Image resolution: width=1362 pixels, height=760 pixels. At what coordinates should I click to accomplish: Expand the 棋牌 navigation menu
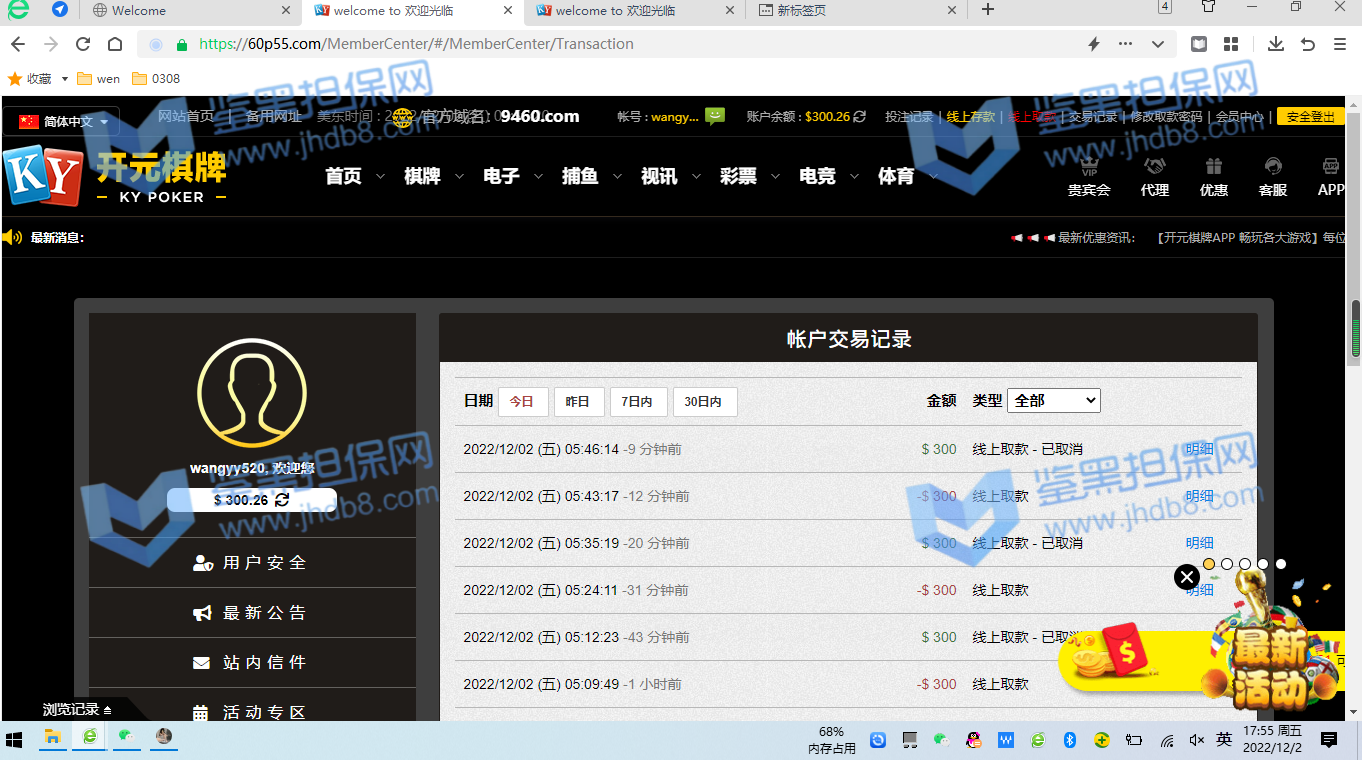[x=433, y=176]
